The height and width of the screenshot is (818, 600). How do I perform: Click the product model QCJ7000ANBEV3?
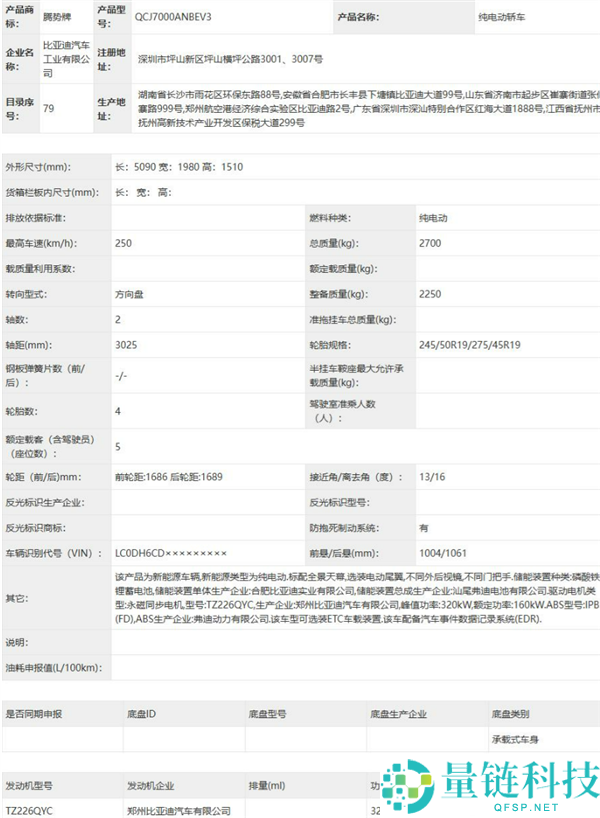tap(173, 17)
